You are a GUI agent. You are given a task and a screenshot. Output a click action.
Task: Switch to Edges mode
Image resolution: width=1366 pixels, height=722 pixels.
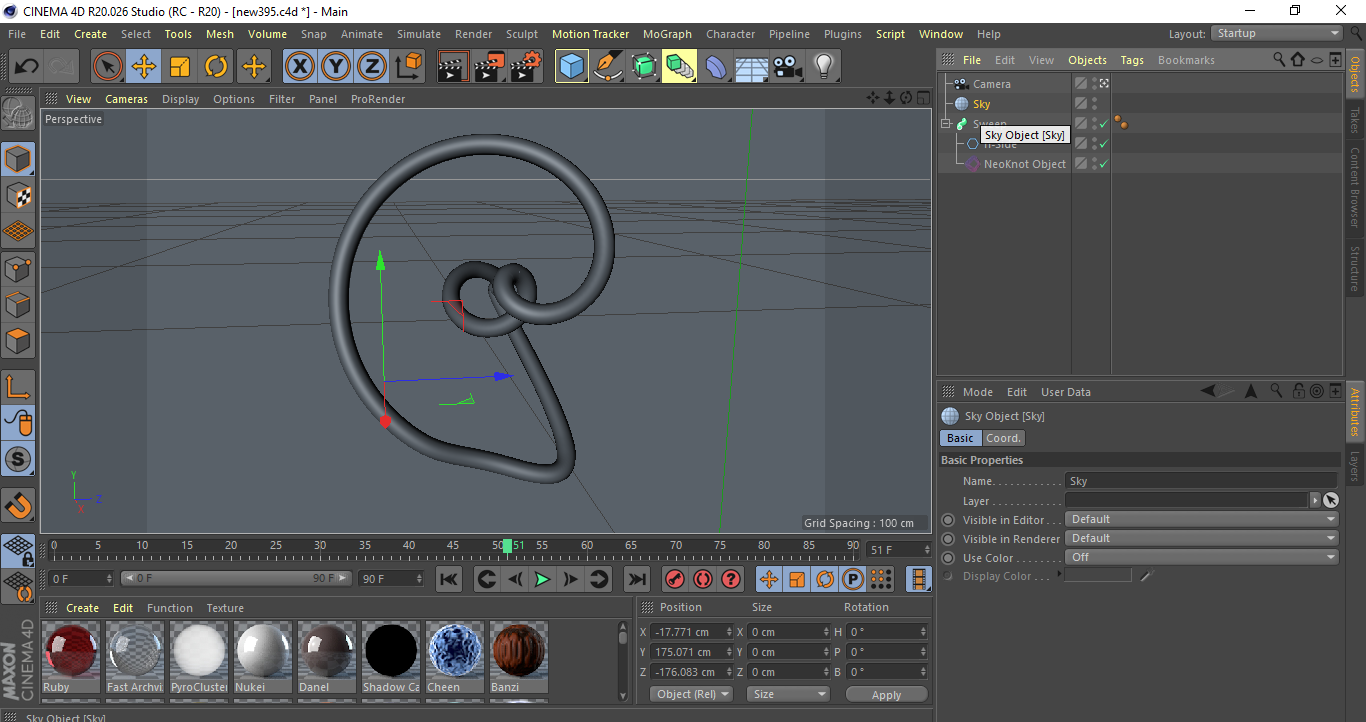[18, 304]
